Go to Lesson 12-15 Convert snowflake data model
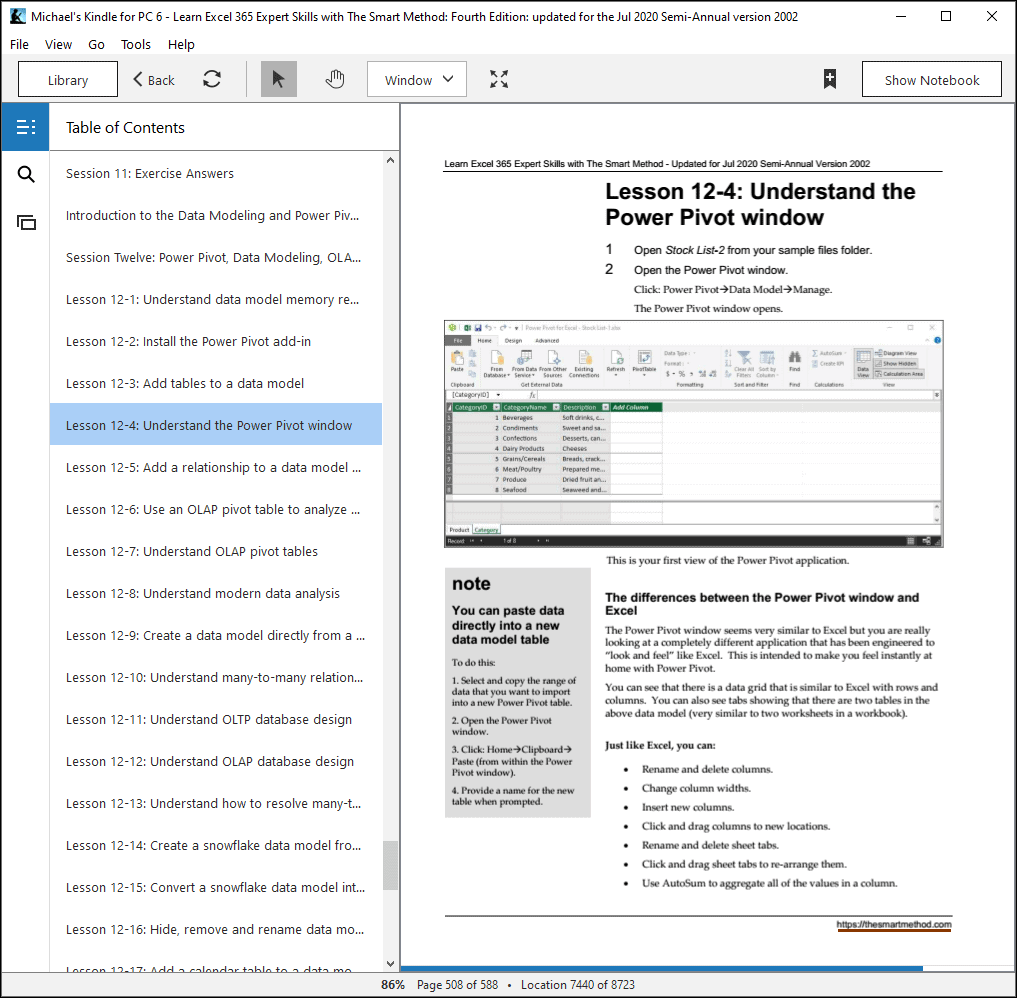Viewport: 1017px width, 998px height. 215,887
